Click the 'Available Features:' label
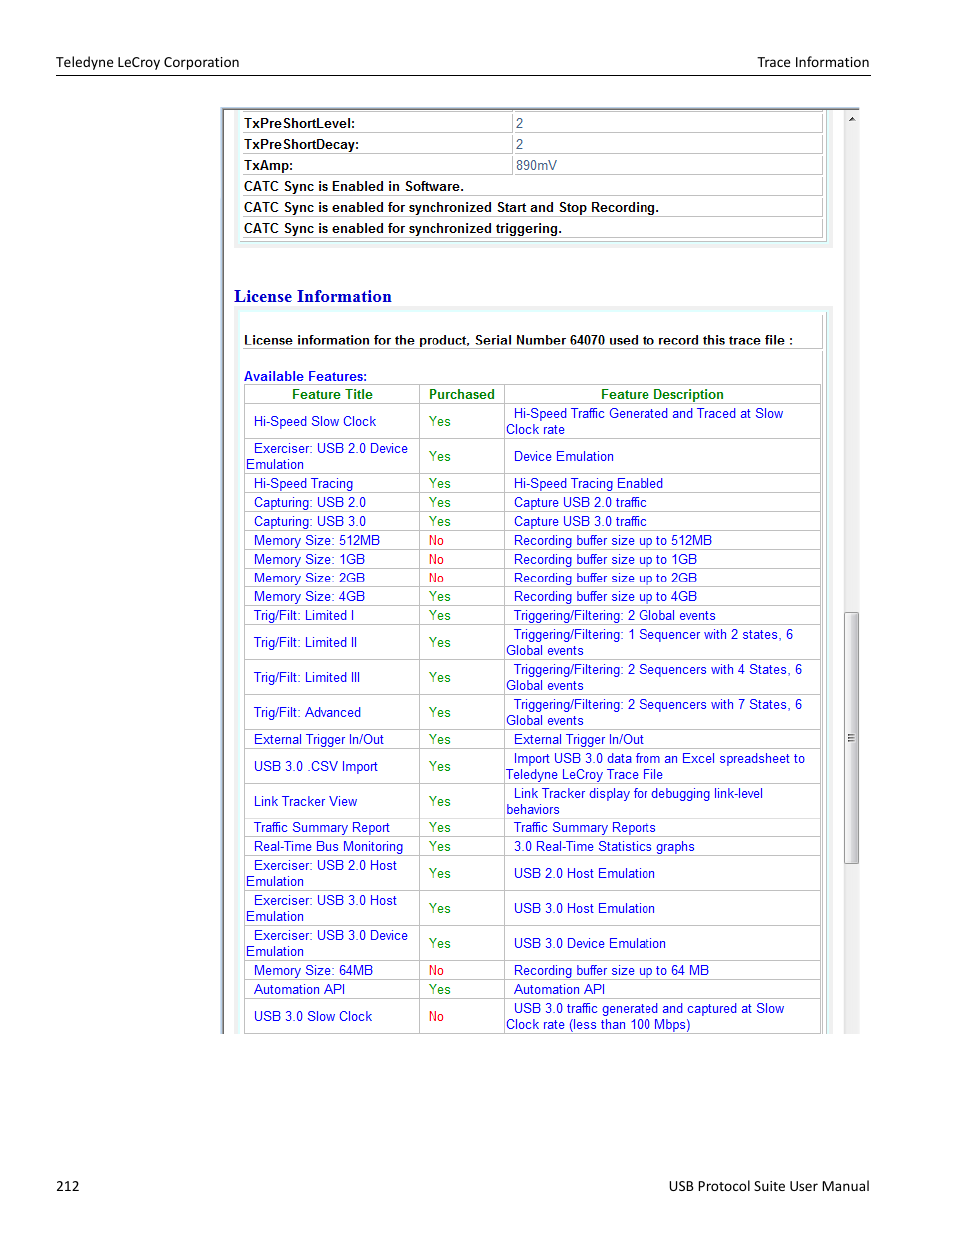954x1235 pixels. [x=305, y=377]
